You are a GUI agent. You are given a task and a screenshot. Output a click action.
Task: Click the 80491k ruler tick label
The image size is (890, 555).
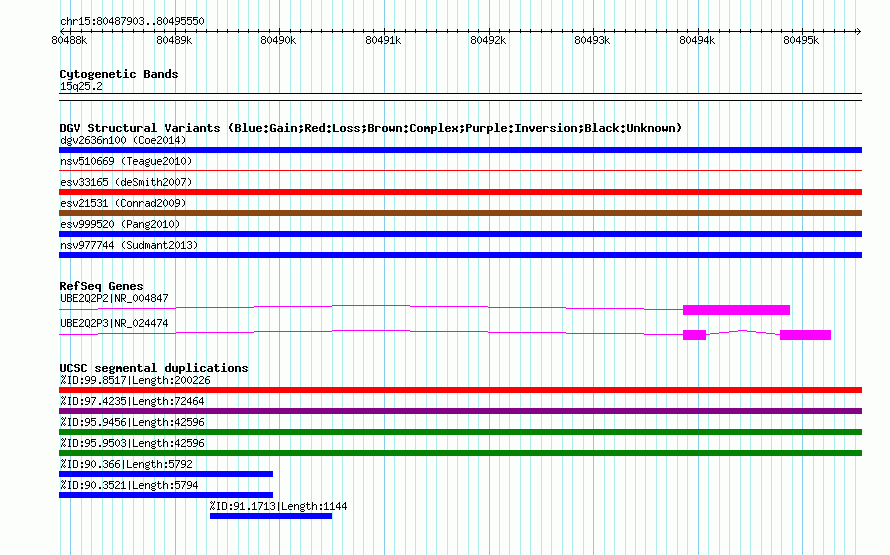383,40
